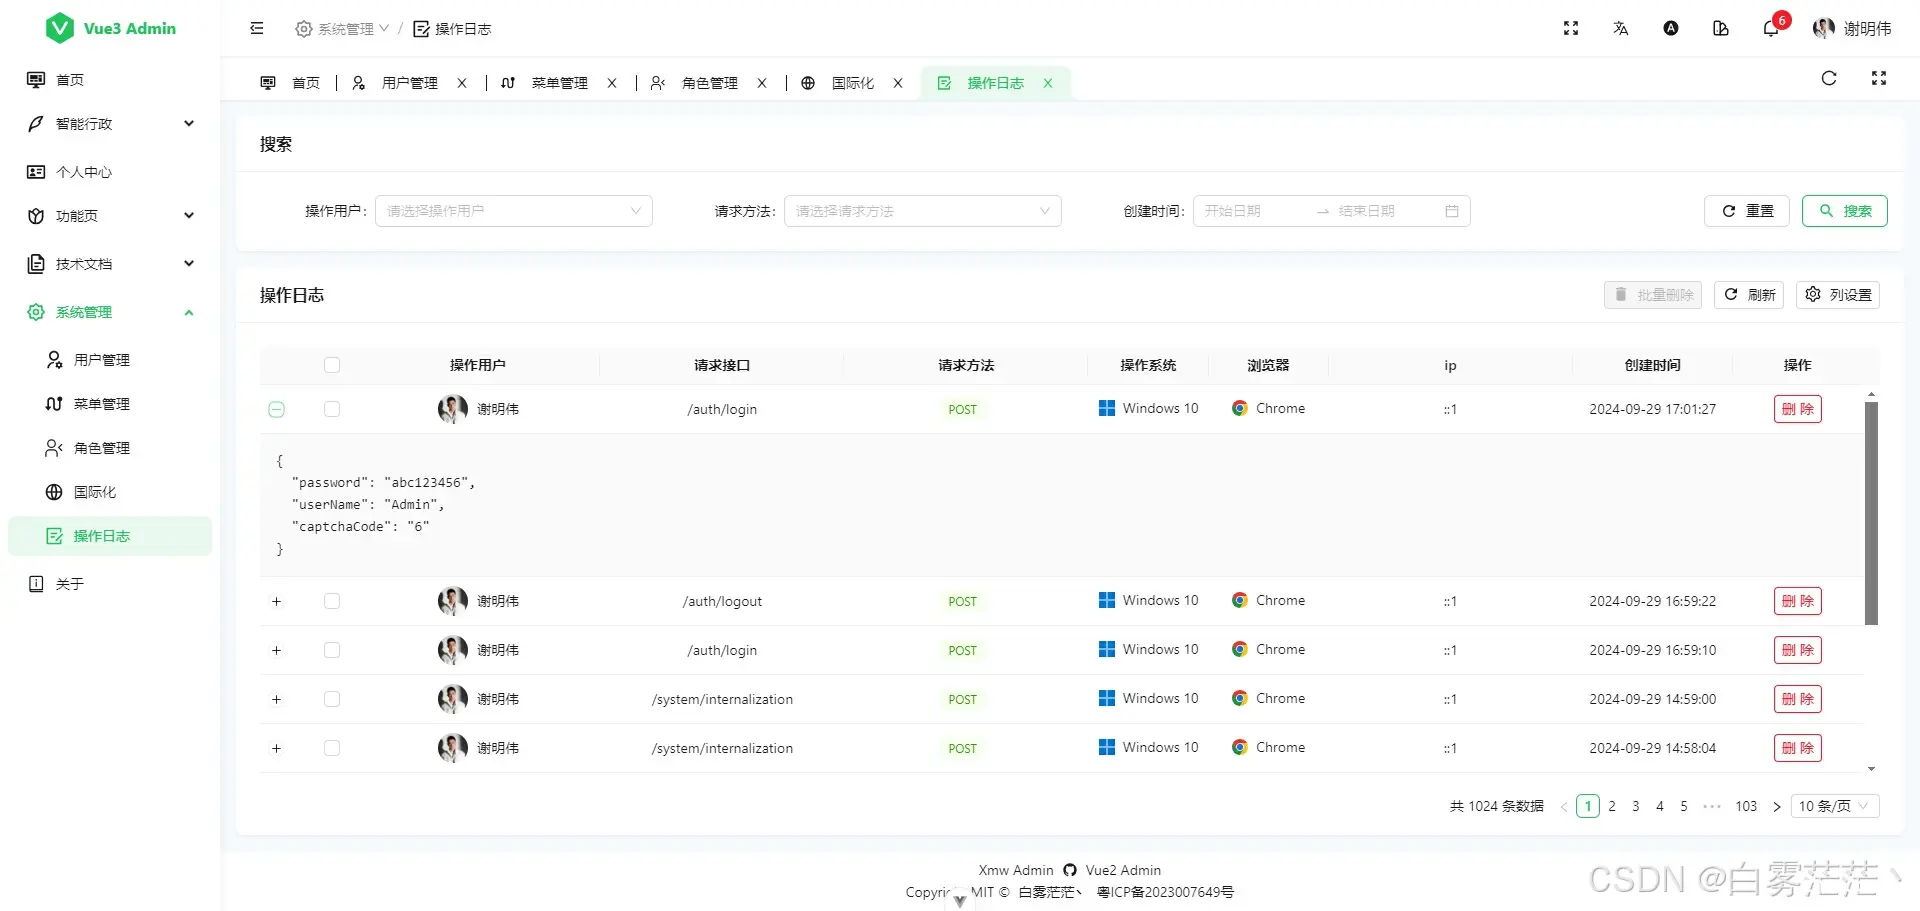The height and width of the screenshot is (911, 1920).
Task: Go to page 2 of the log list
Action: pos(1612,806)
